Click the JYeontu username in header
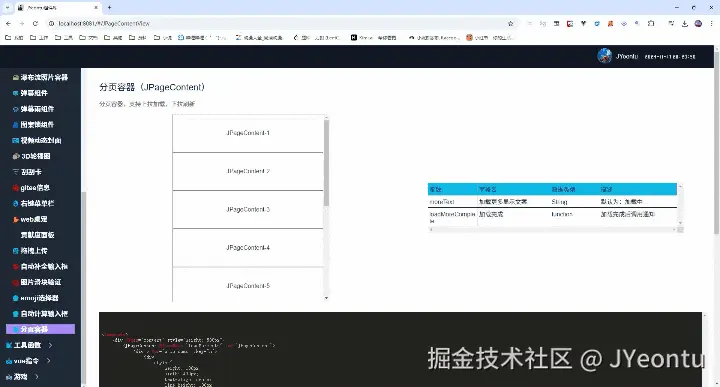 click(627, 56)
